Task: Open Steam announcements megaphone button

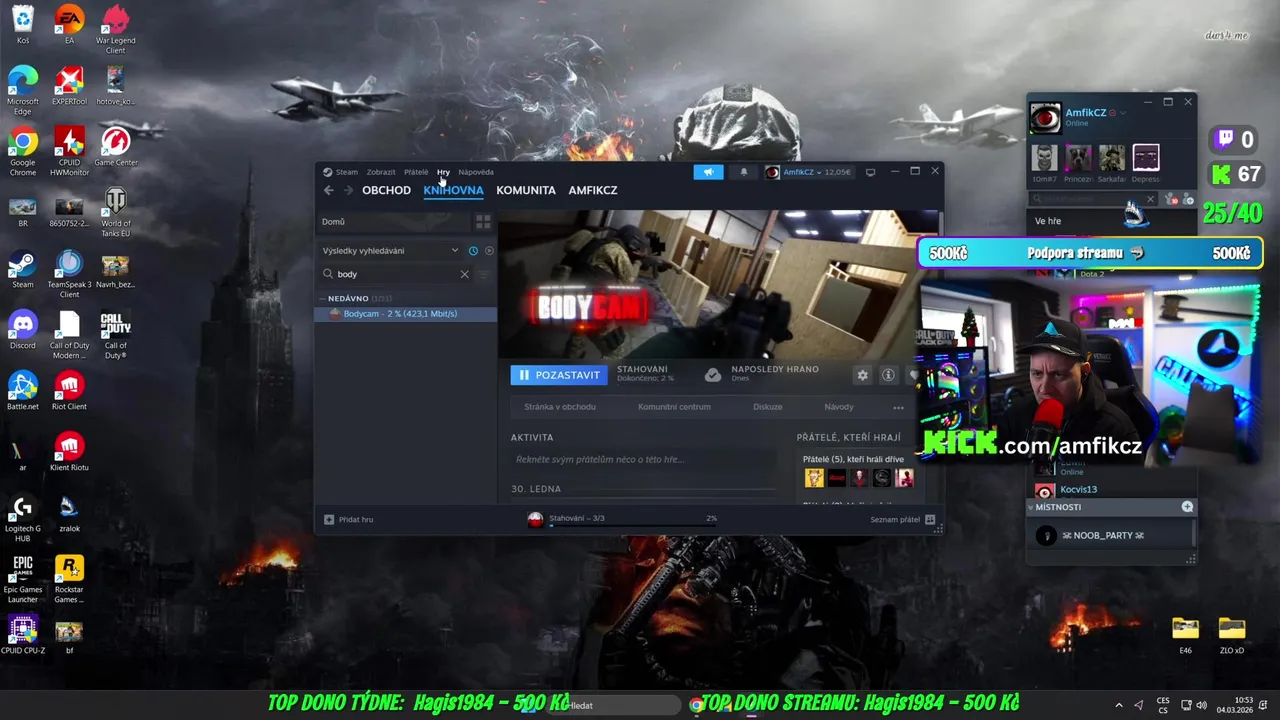Action: pos(708,172)
